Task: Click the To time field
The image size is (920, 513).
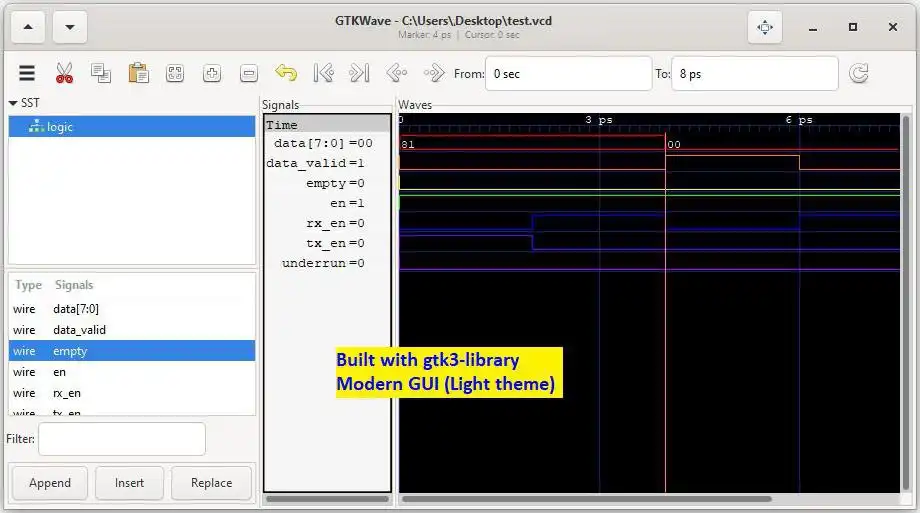Action: click(x=755, y=74)
